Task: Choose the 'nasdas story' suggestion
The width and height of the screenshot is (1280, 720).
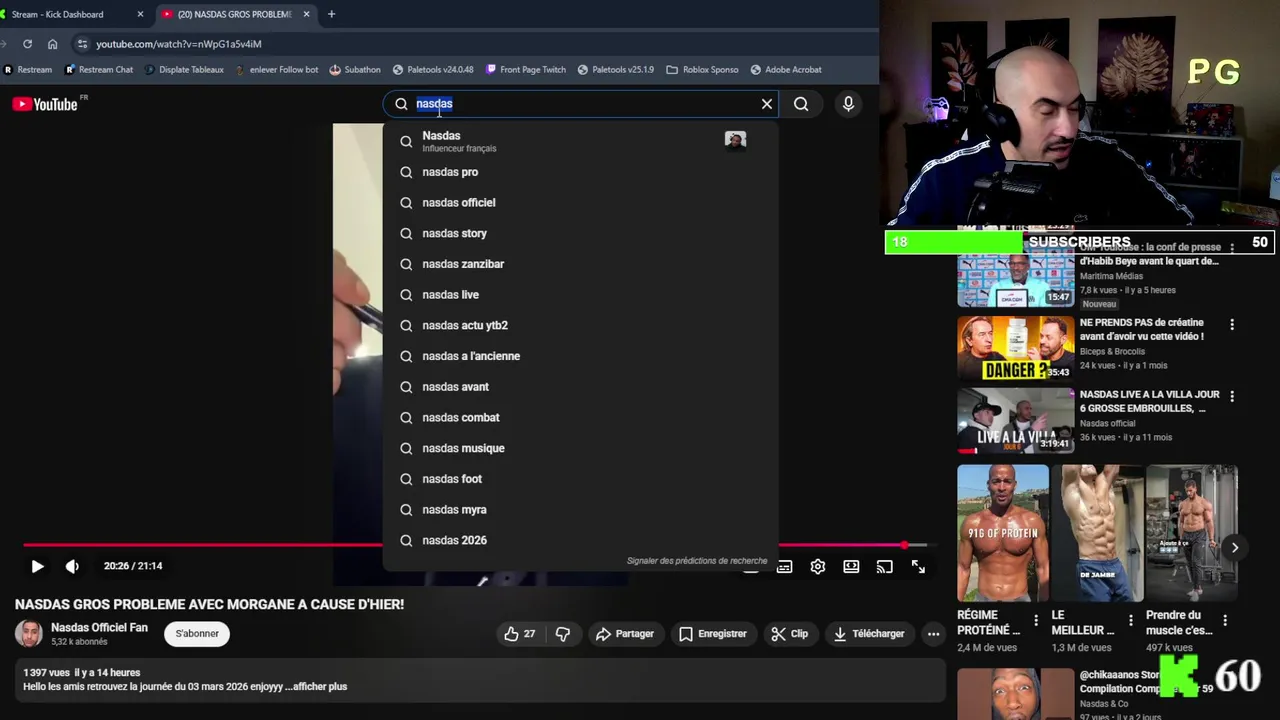Action: (580, 233)
